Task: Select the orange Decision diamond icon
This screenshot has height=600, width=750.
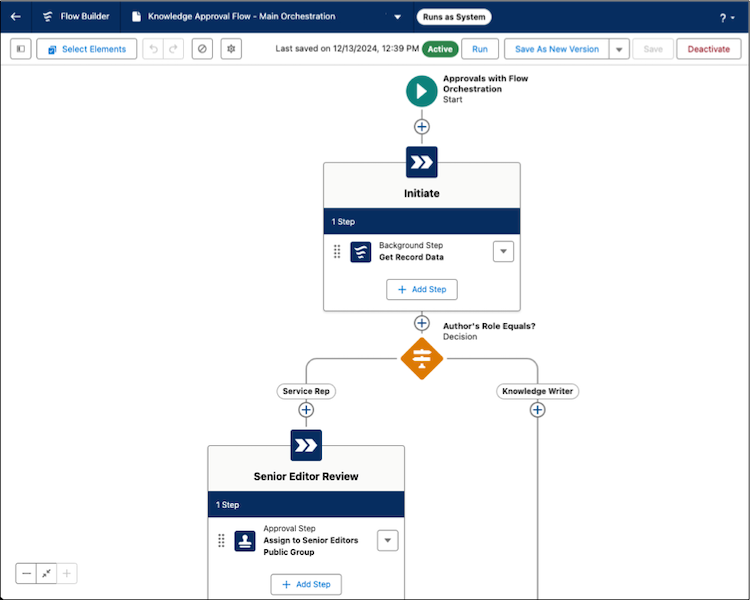Action: [x=421, y=357]
